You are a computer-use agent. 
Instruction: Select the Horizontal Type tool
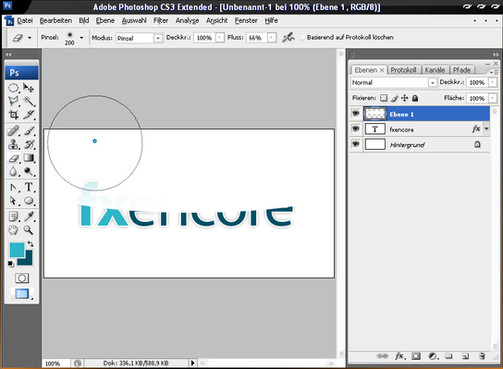coord(29,187)
